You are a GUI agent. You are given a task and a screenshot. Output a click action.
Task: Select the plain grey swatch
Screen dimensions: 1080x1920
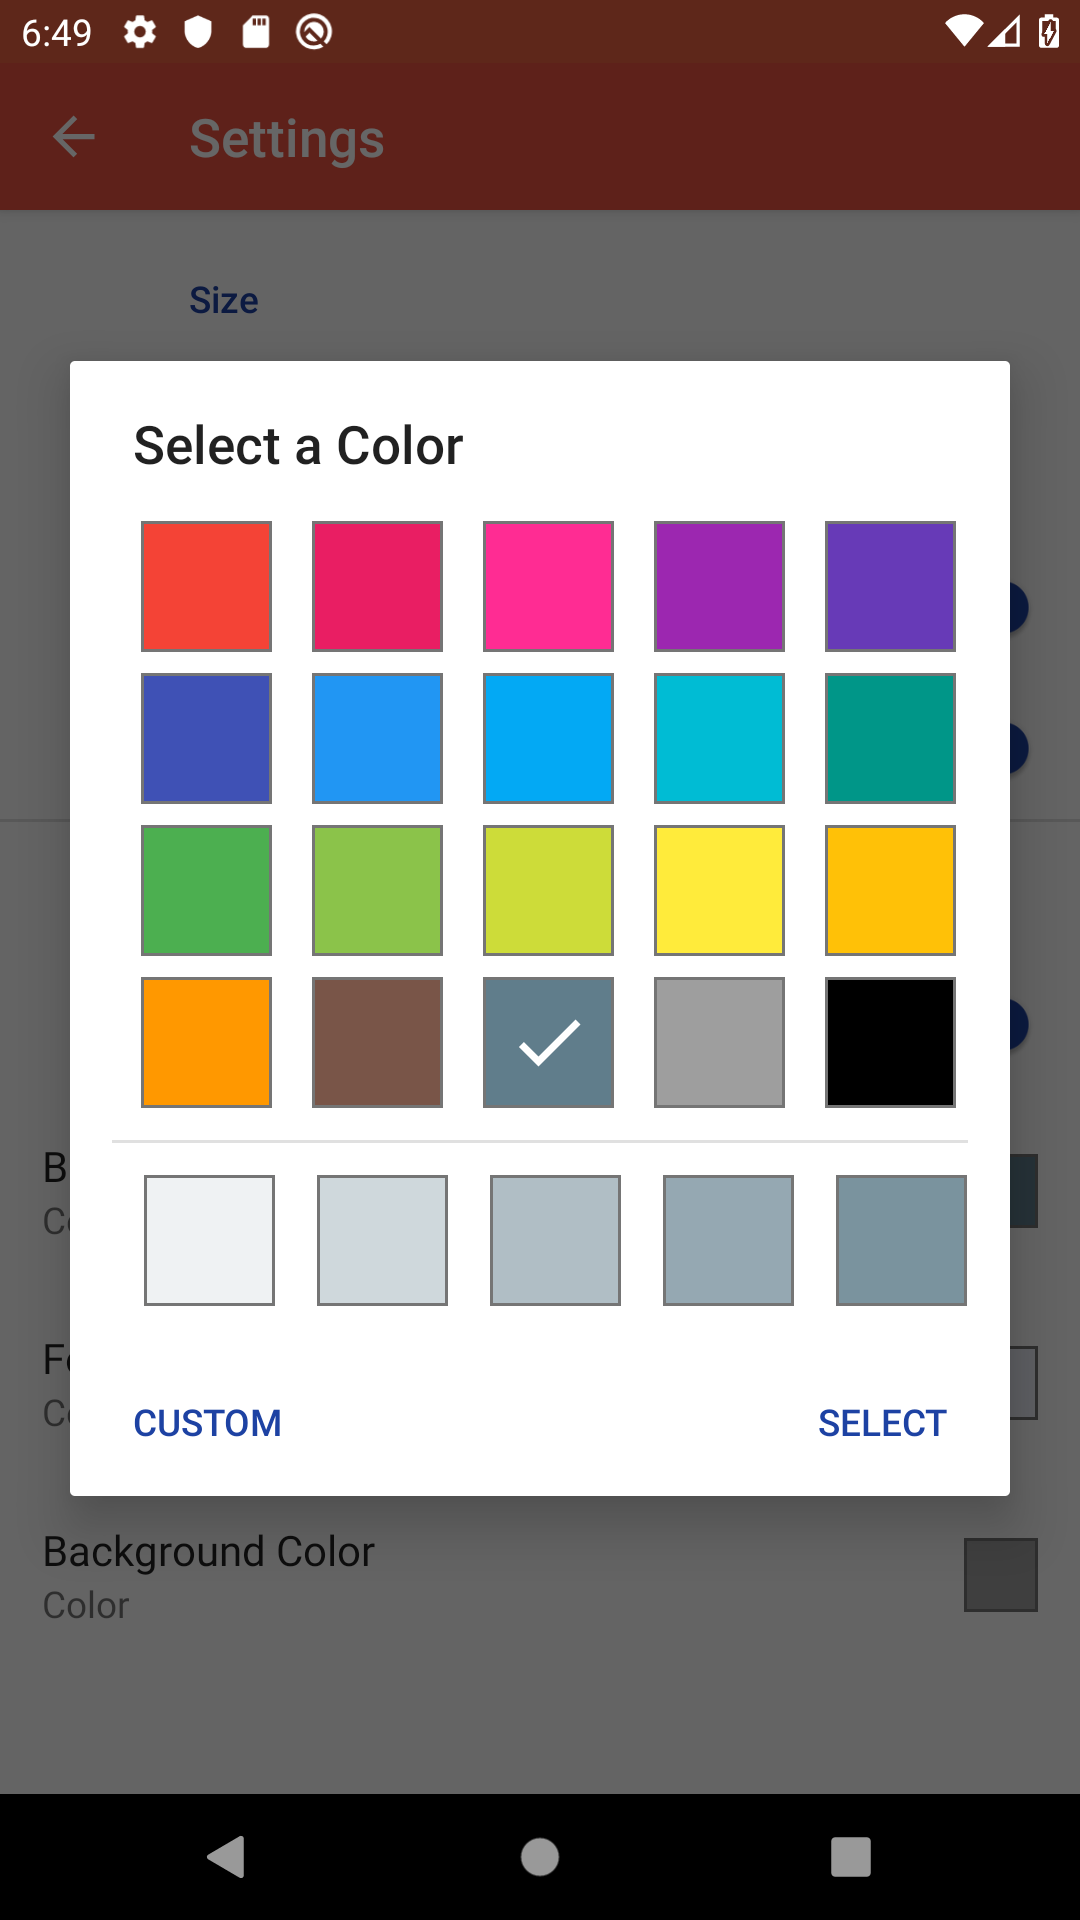click(x=719, y=1042)
